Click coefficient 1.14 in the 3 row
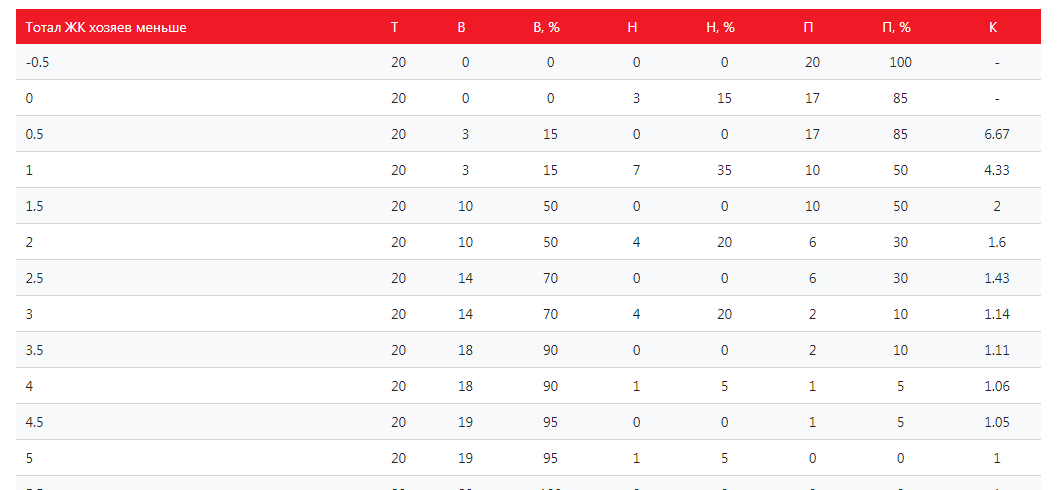Viewport: 1058px width, 490px height. tap(997, 314)
